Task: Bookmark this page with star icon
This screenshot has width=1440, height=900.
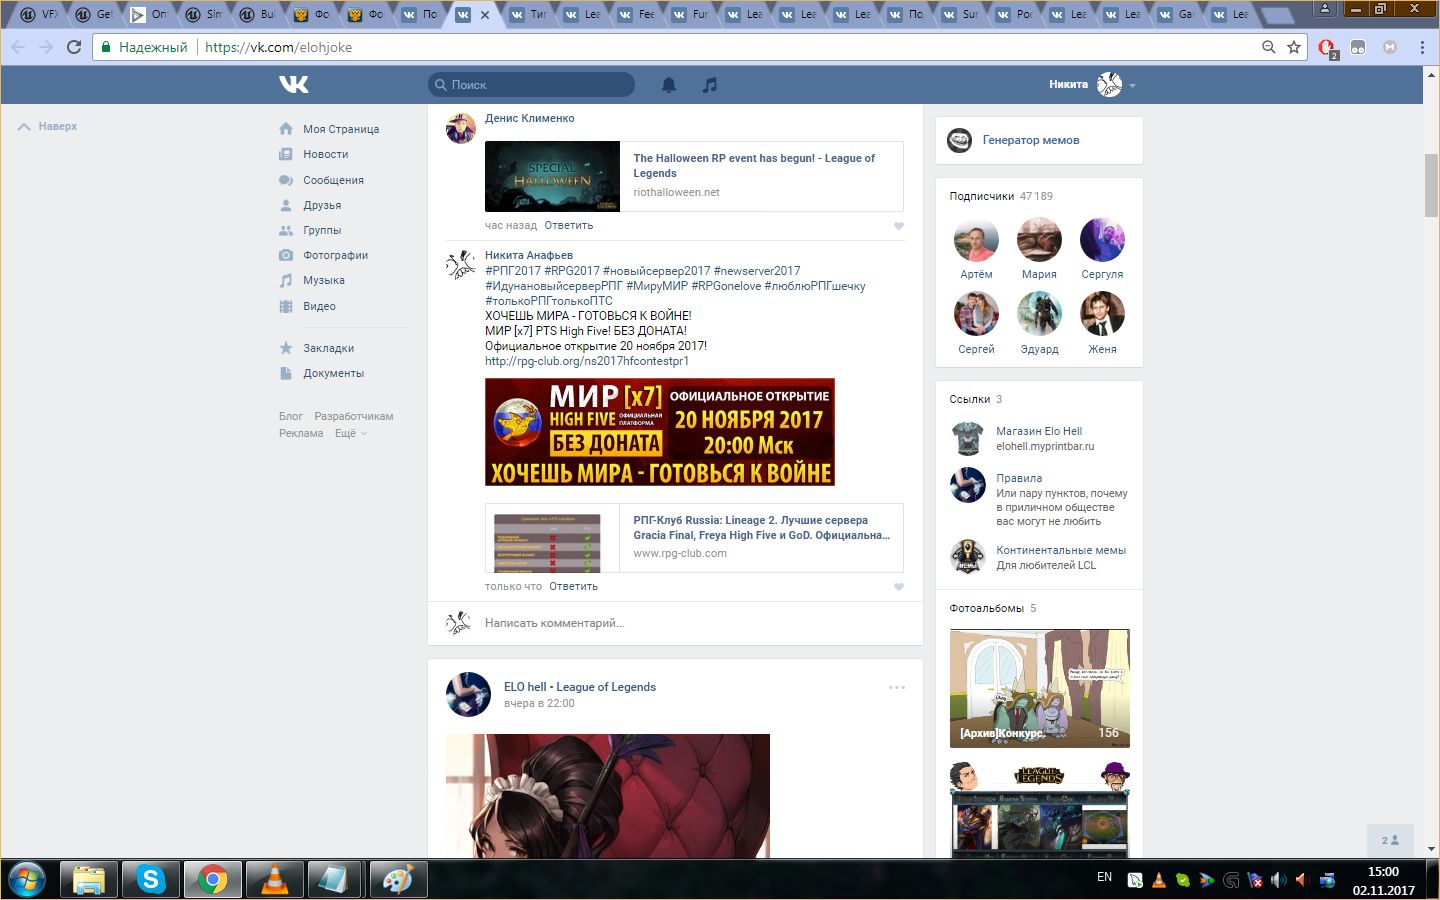Action: click(x=1294, y=47)
